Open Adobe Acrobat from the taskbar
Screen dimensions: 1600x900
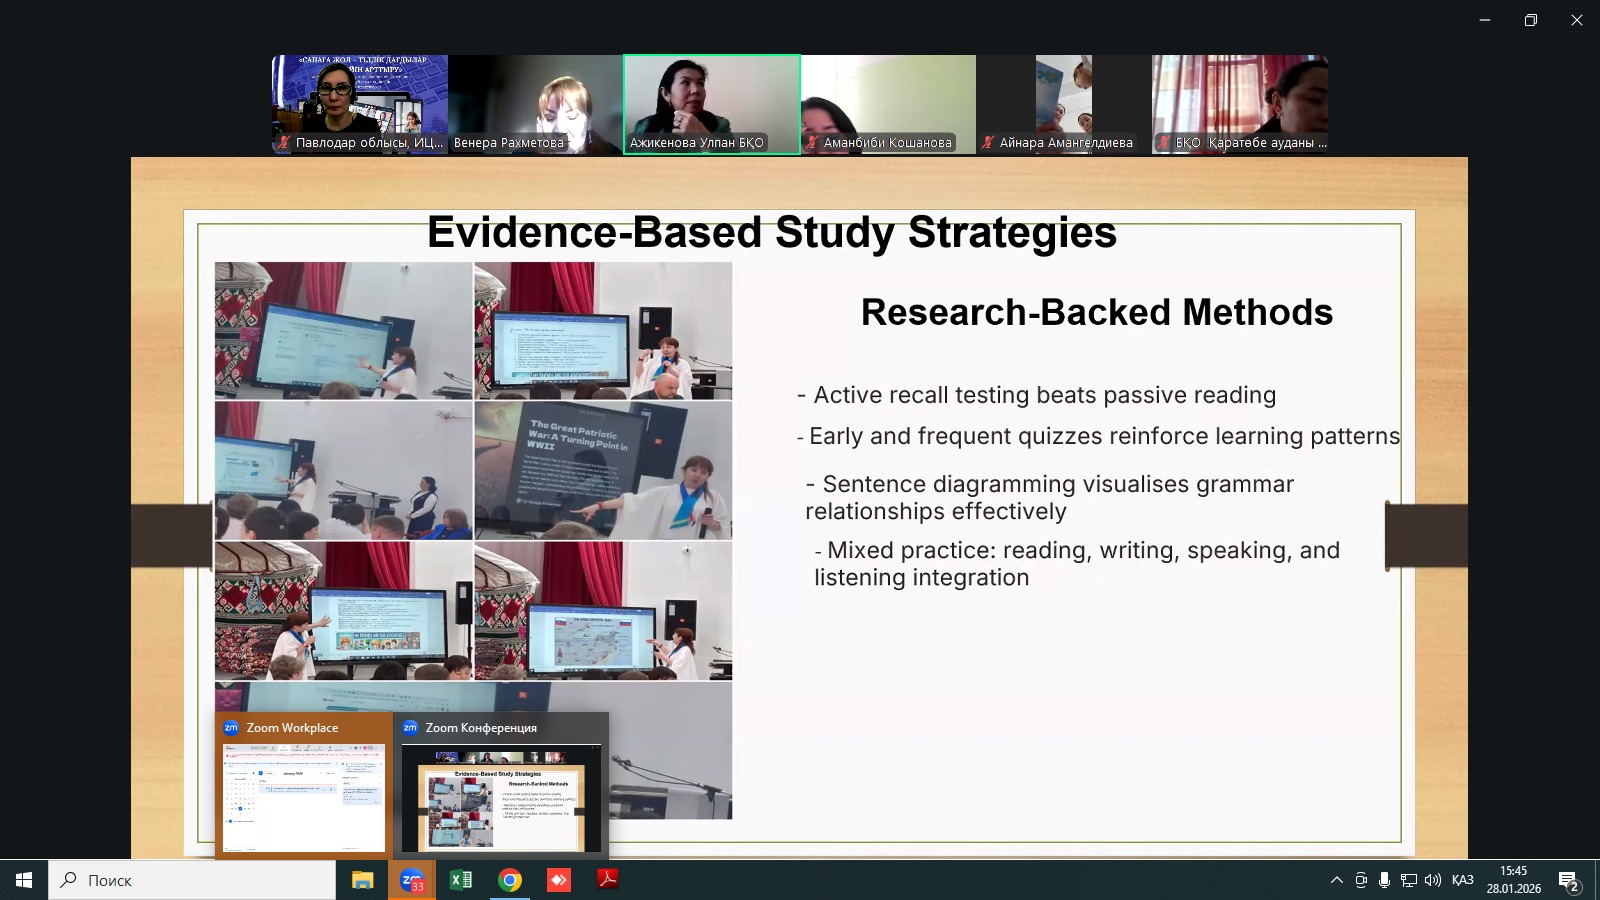[608, 880]
